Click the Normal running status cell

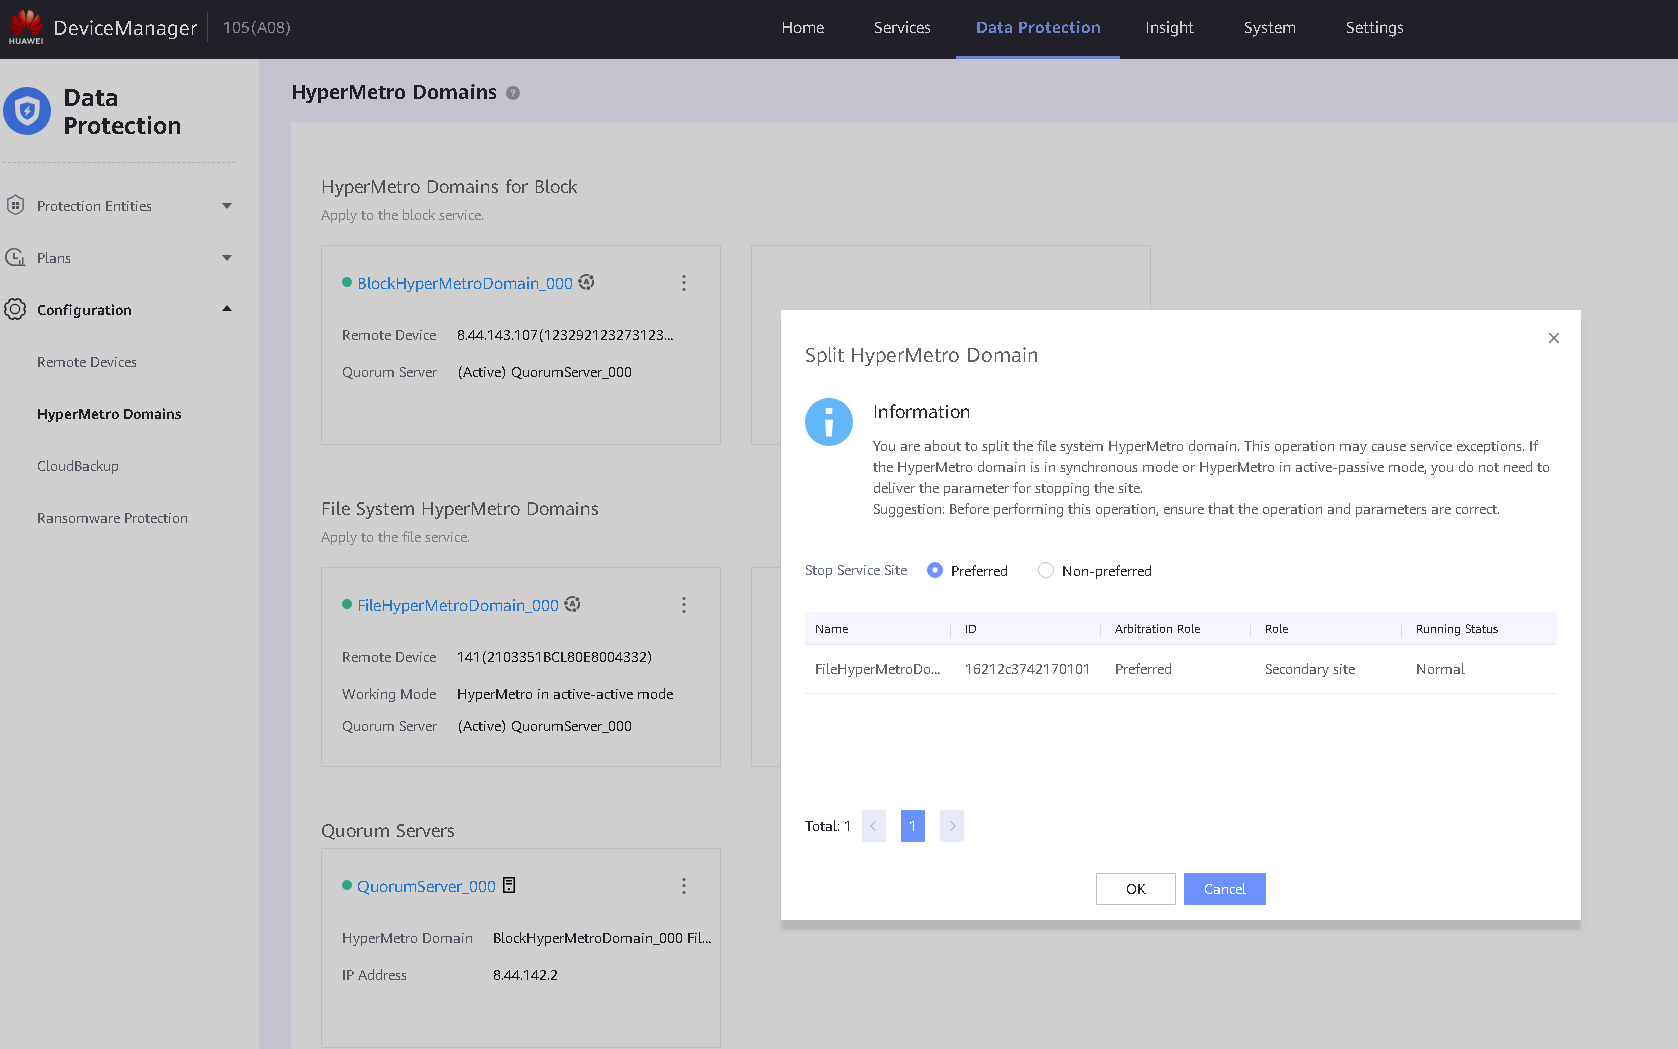(1440, 669)
